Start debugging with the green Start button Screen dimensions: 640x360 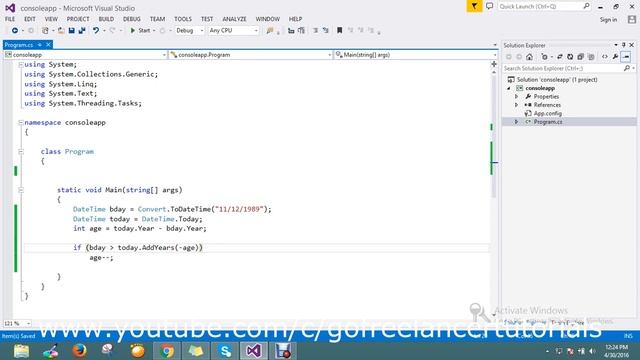140,31
